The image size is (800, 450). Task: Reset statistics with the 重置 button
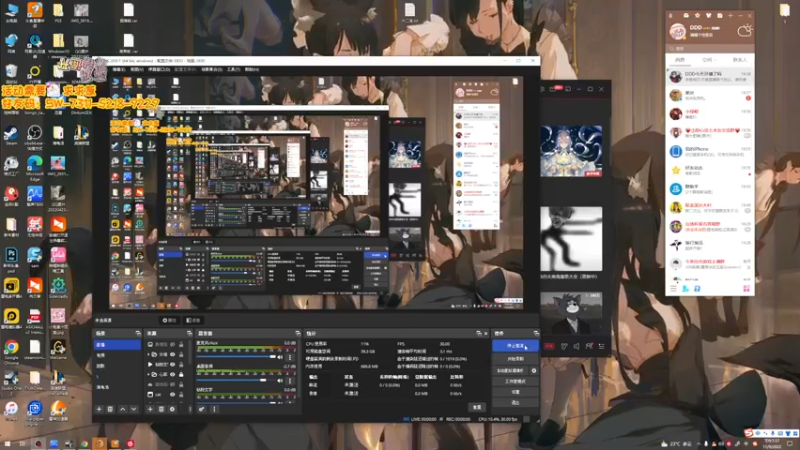pyautogui.click(x=477, y=407)
